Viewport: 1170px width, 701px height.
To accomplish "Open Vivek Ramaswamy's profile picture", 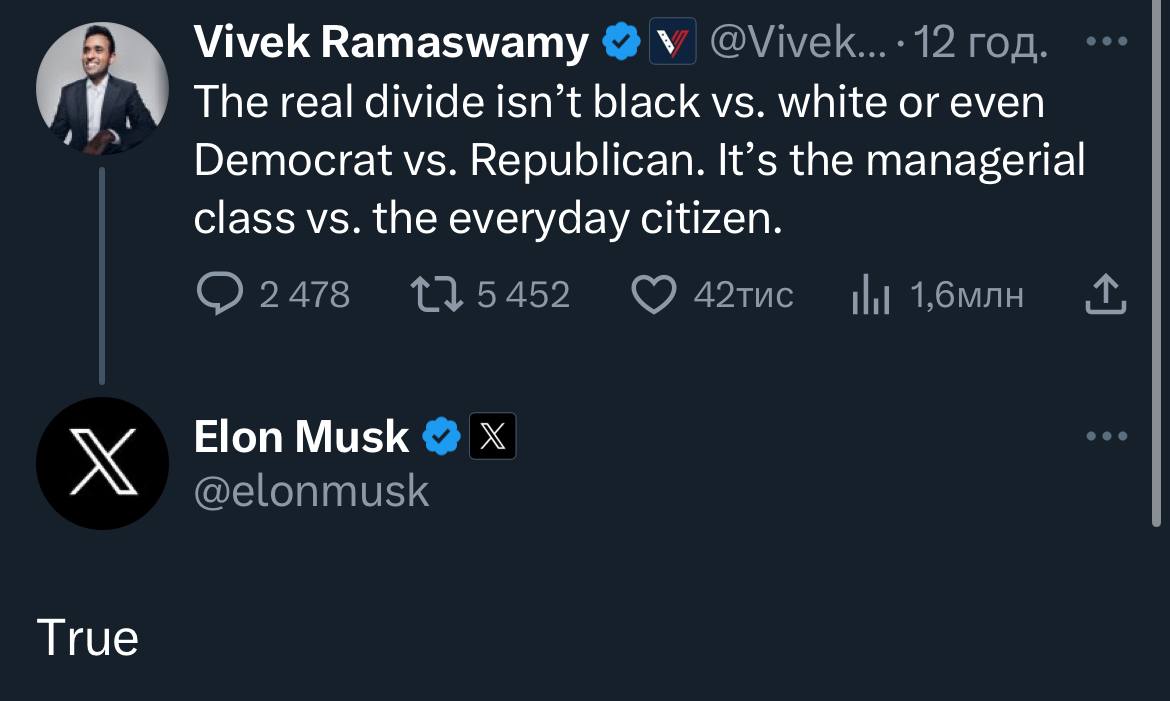I will (x=101, y=88).
